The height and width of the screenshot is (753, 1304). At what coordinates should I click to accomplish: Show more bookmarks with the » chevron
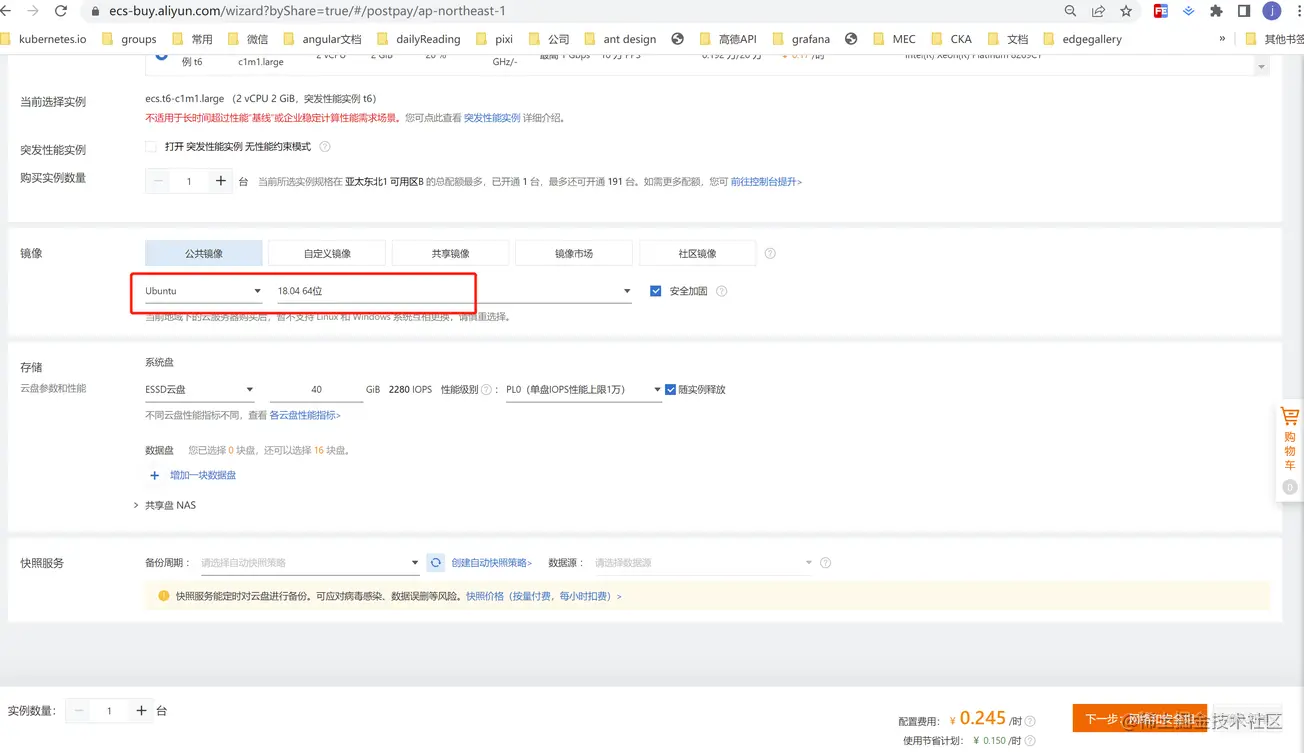1222,39
